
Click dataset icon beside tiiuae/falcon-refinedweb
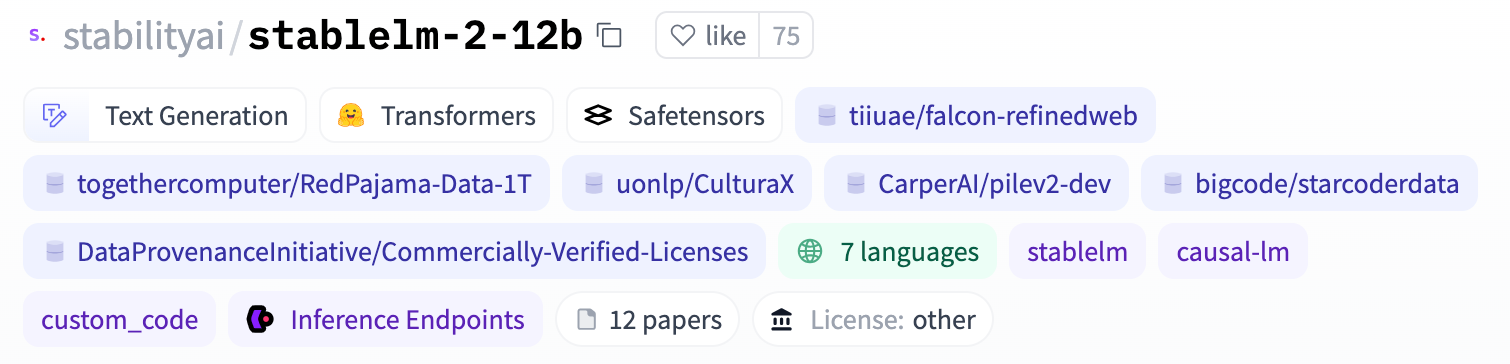coord(827,116)
